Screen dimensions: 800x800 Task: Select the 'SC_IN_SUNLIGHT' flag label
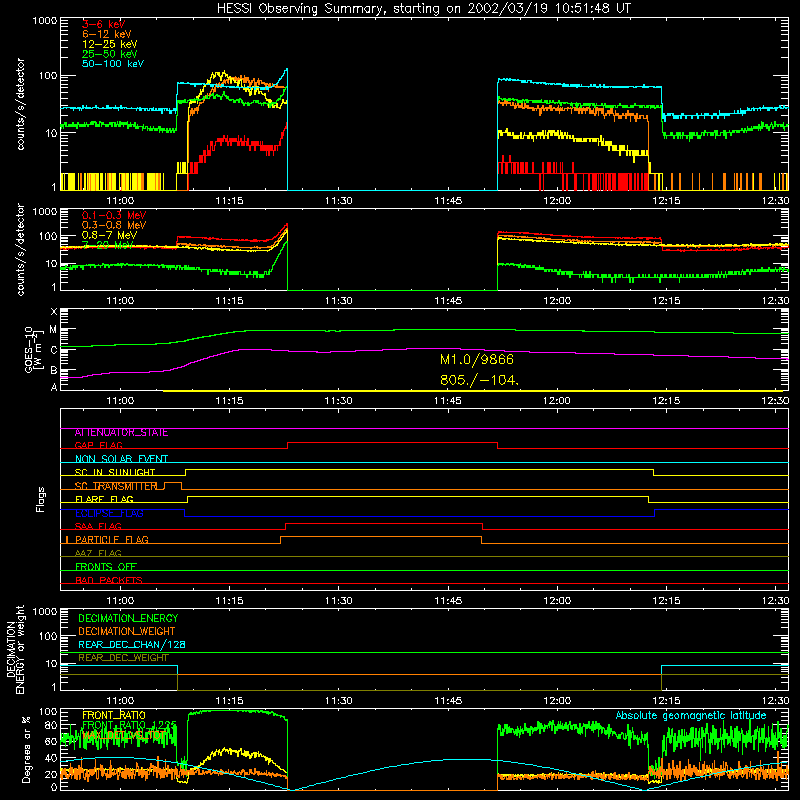115,472
